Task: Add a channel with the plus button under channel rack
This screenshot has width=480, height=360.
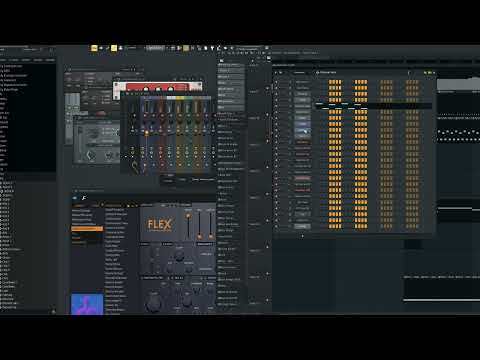Action: pos(302,236)
